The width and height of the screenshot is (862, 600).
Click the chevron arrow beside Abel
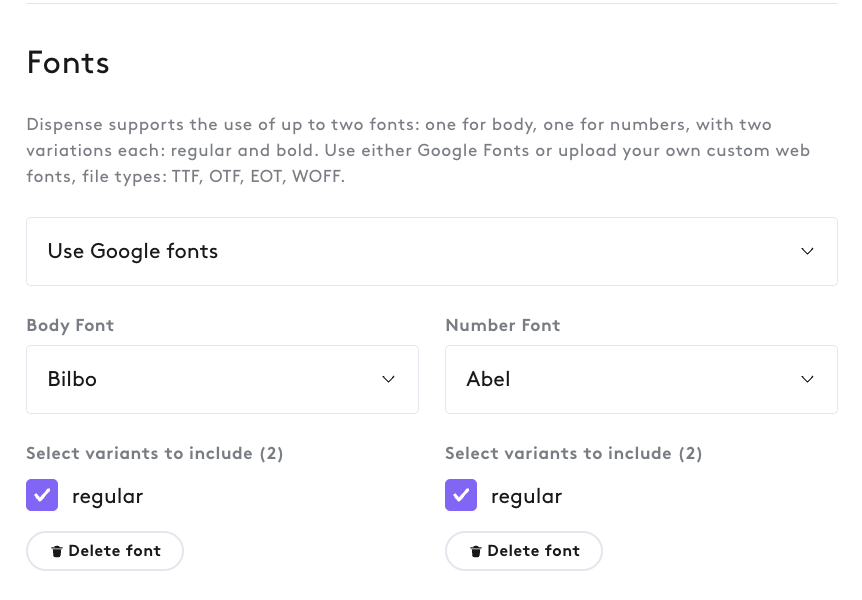[x=807, y=379]
